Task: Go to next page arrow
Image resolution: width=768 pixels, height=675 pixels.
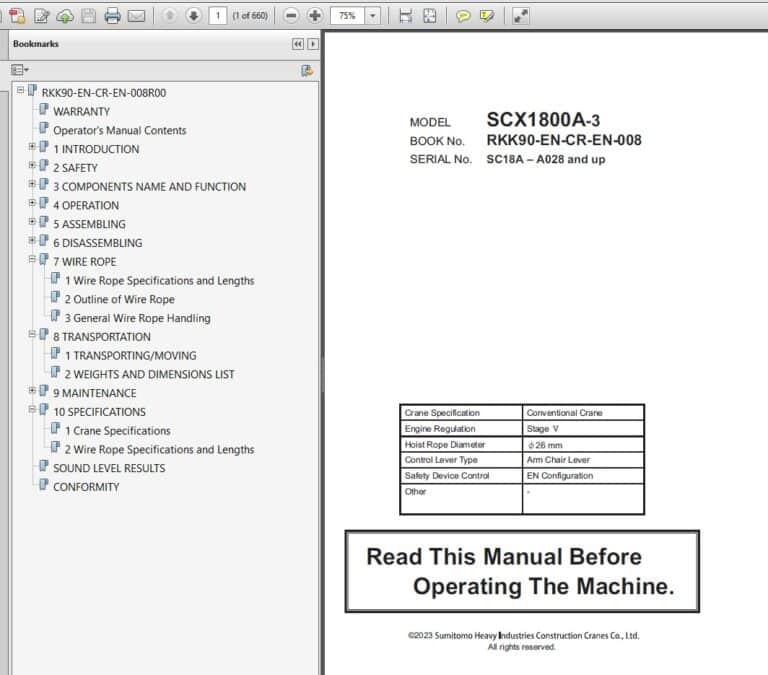Action: (x=193, y=16)
